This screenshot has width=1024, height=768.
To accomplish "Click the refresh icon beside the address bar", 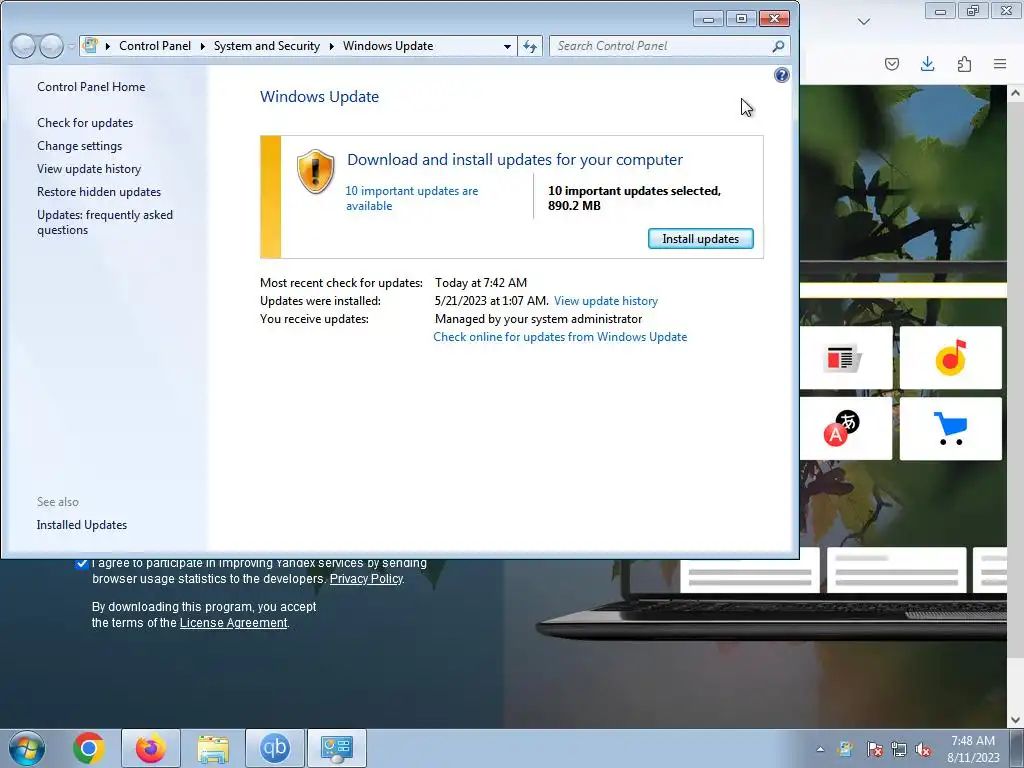I will tap(530, 46).
